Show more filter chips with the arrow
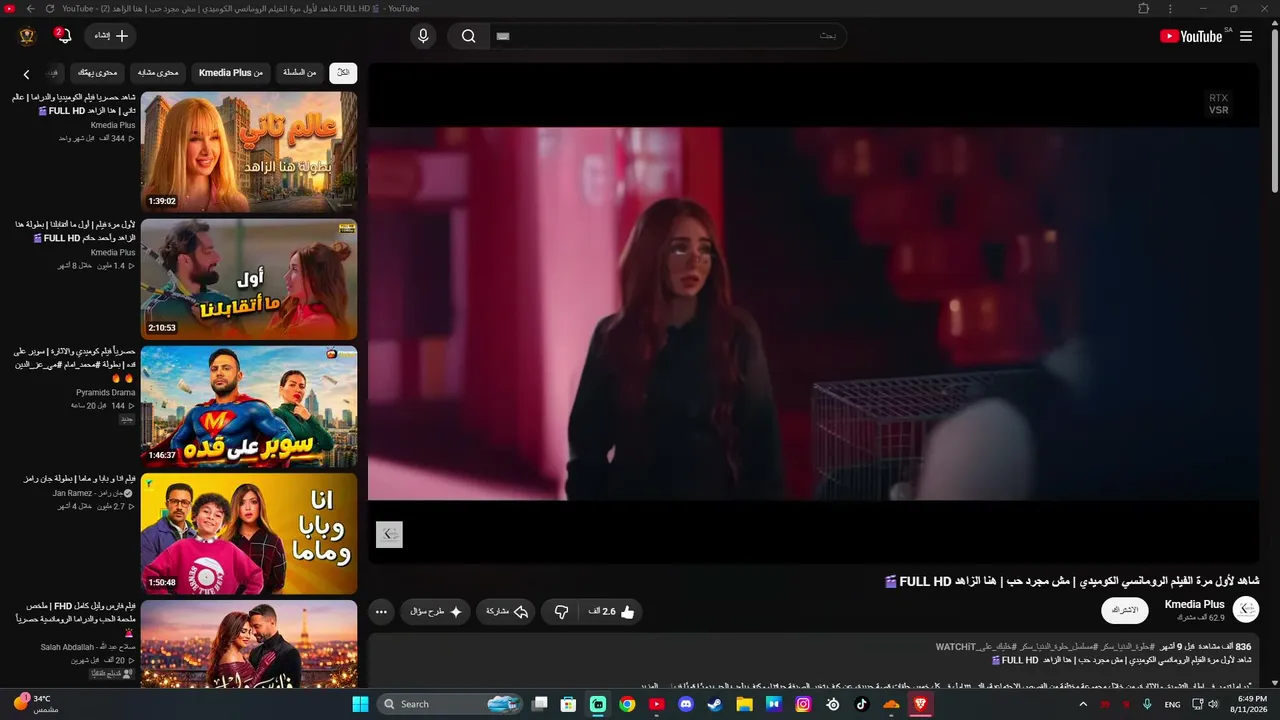This screenshot has width=1280, height=720. pos(26,74)
